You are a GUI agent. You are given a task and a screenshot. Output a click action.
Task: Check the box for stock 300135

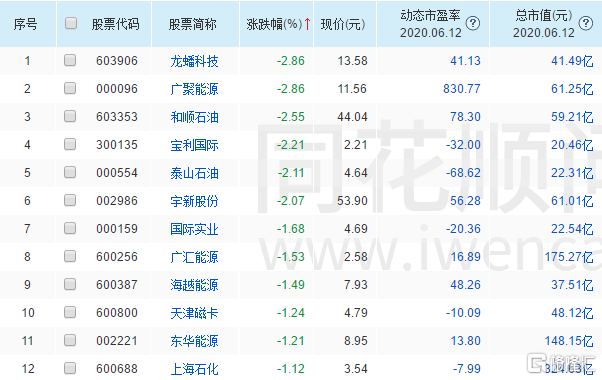click(x=70, y=144)
